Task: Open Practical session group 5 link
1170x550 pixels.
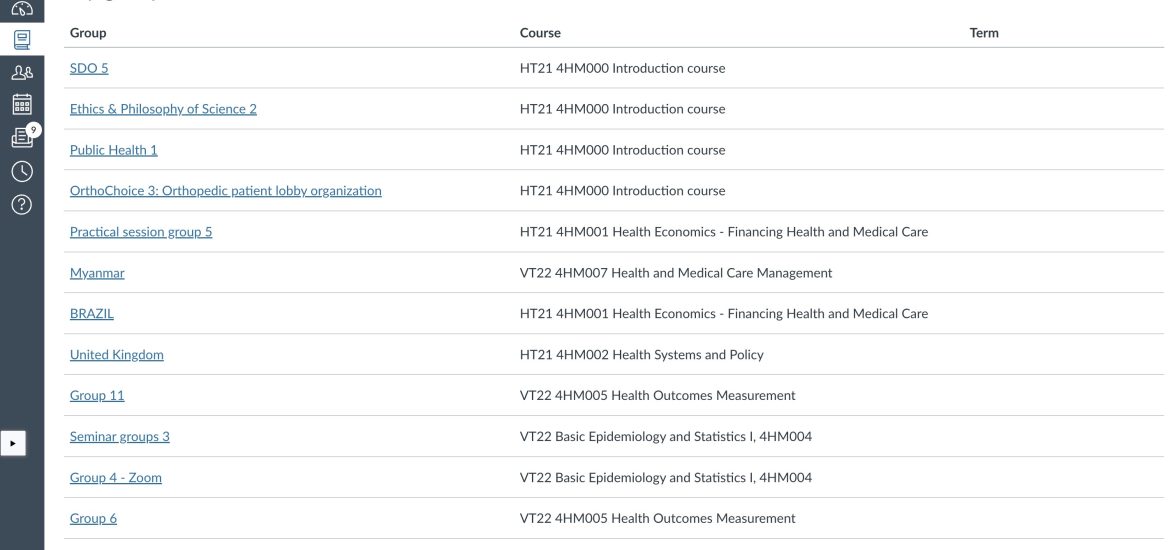Action: [141, 231]
